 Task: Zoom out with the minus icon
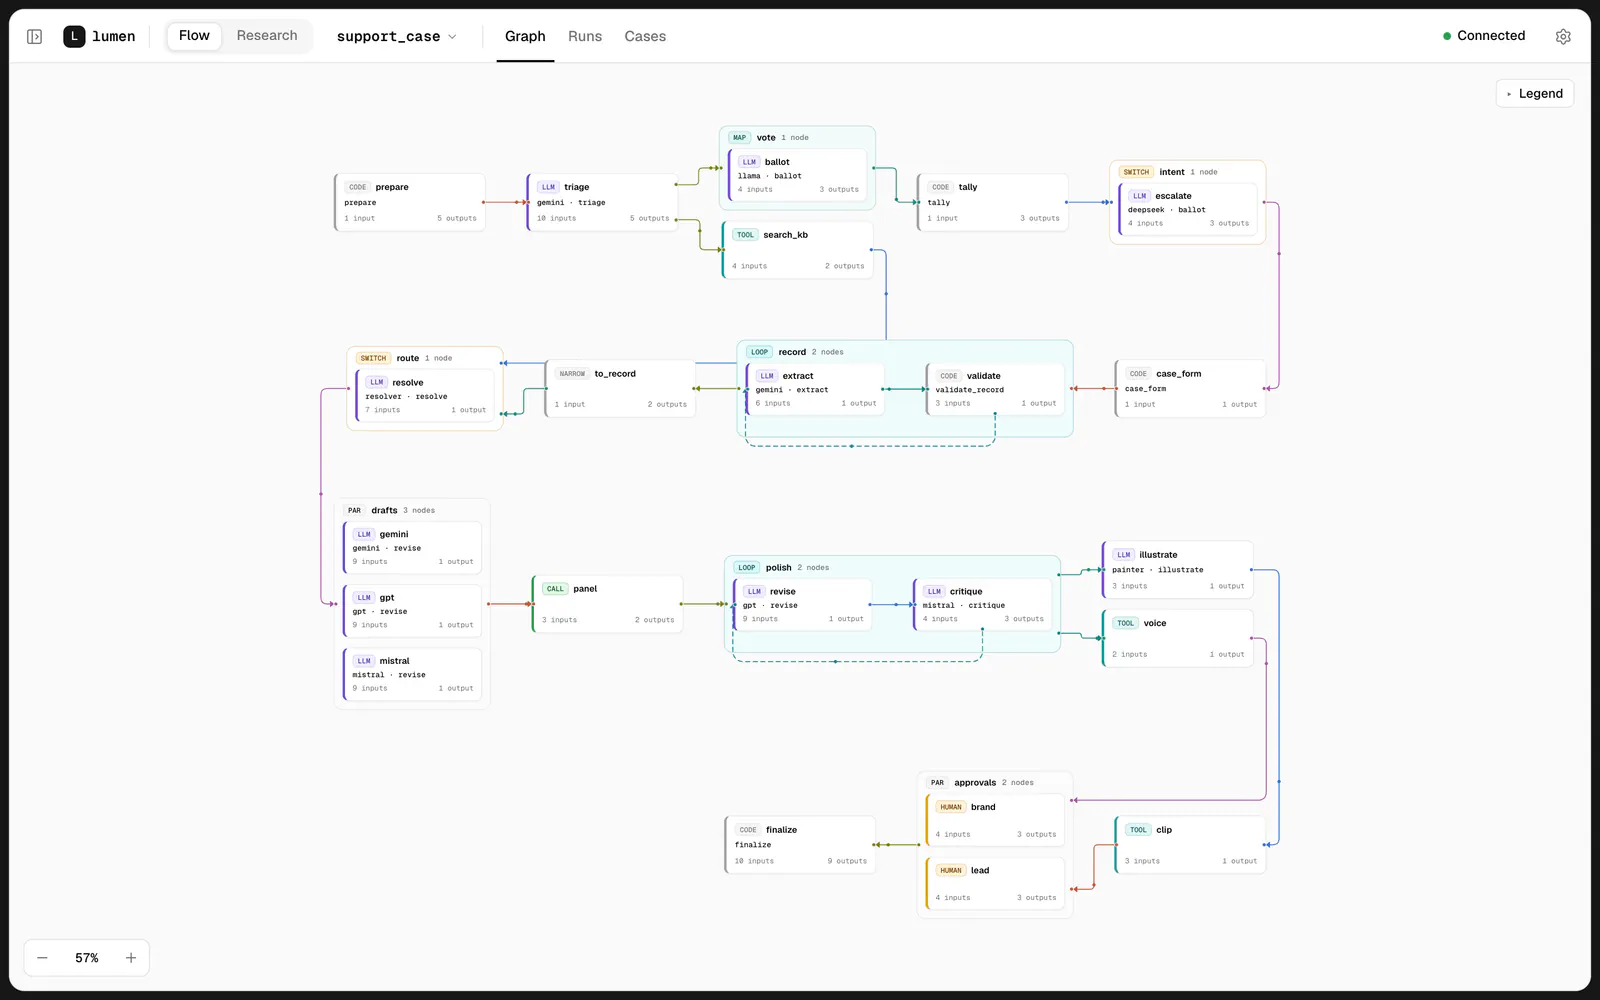42,958
